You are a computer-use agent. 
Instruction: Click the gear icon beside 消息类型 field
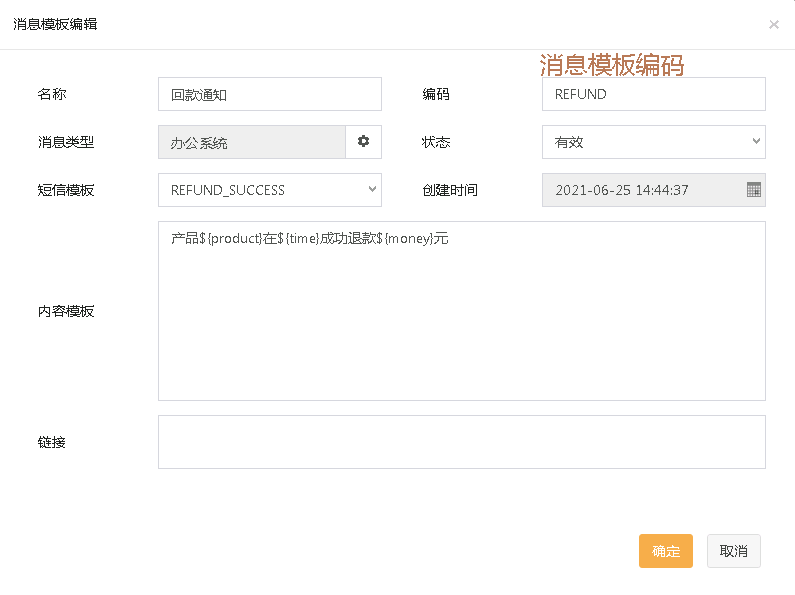point(363,142)
